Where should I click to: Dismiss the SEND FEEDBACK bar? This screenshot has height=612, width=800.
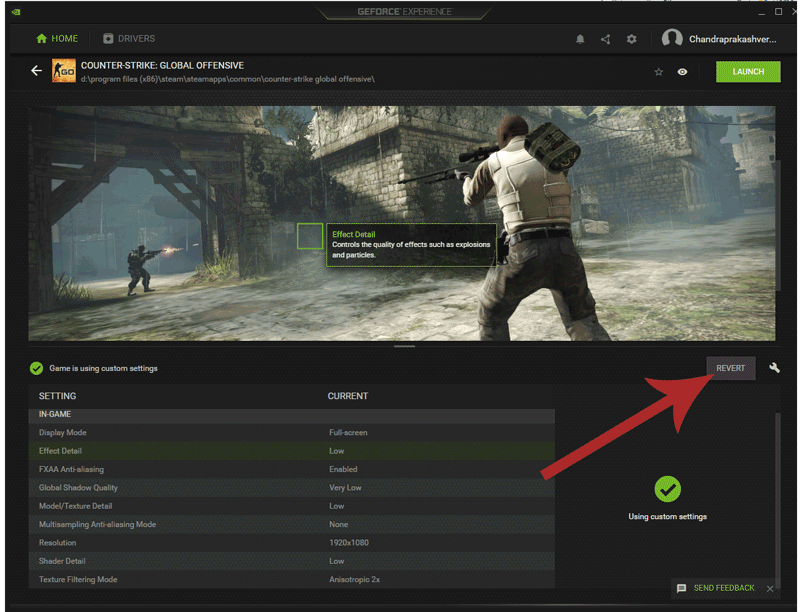pyautogui.click(x=770, y=589)
